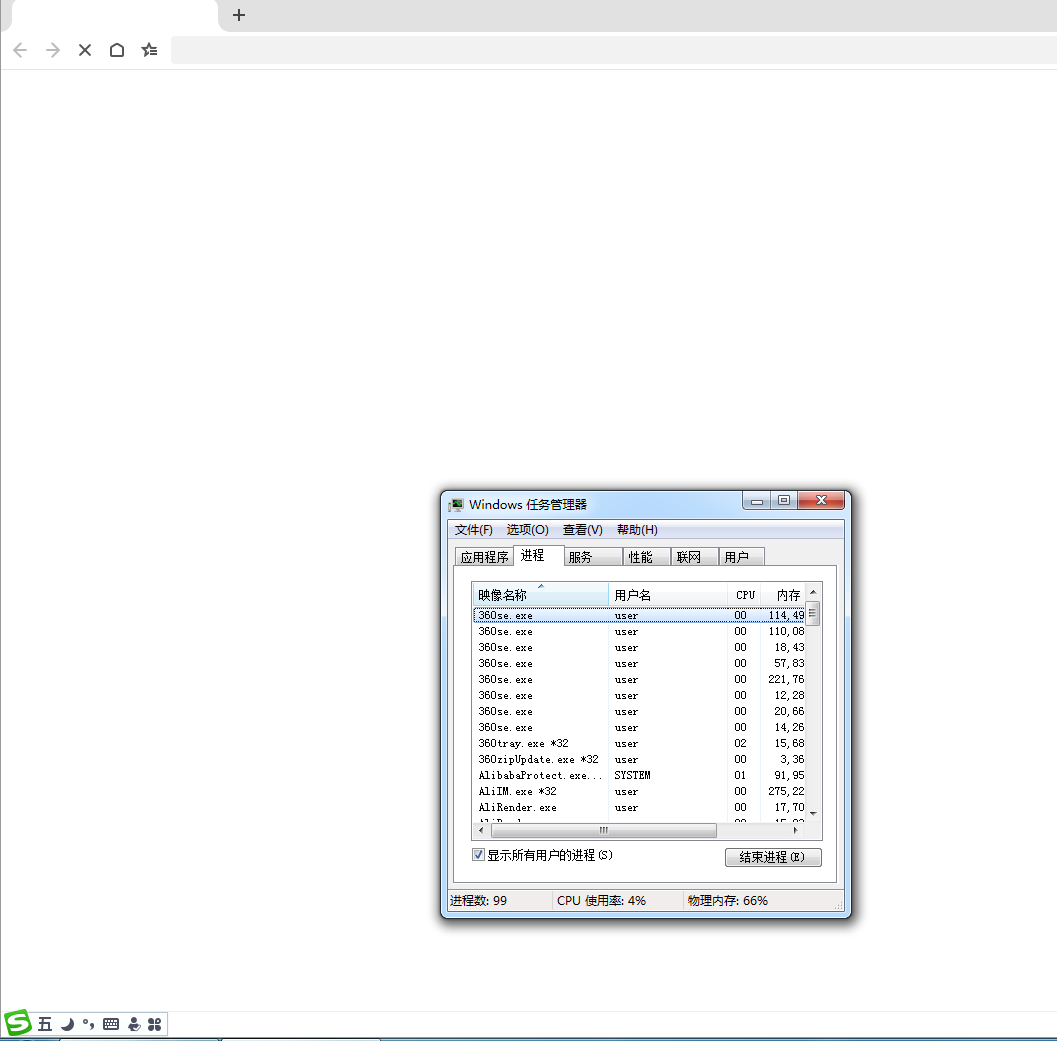Open a new tab with the plus icon
This screenshot has width=1057, height=1041.
pos(239,15)
